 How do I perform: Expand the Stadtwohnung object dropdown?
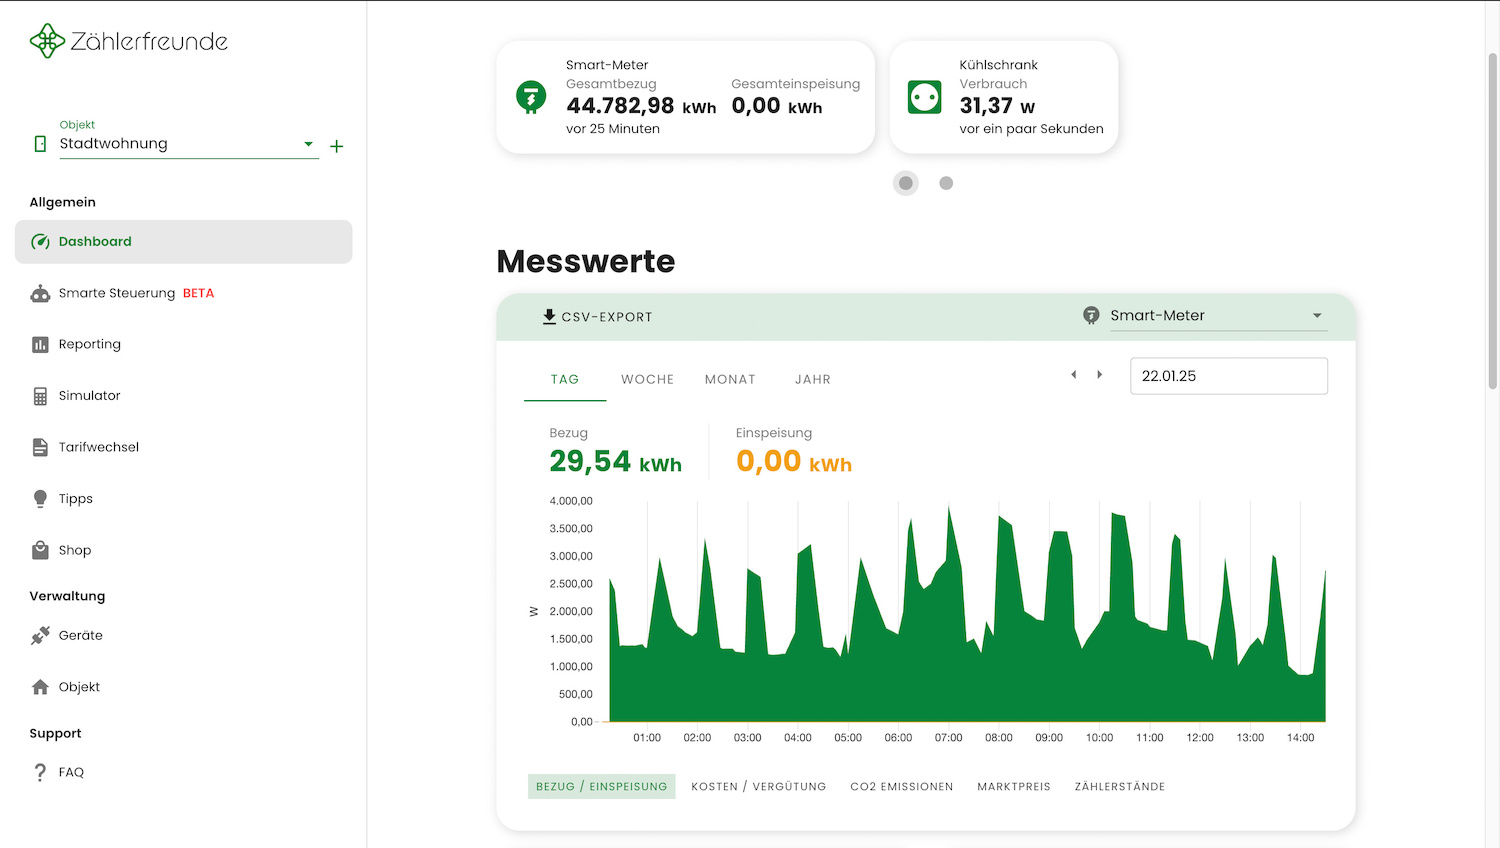coord(308,144)
